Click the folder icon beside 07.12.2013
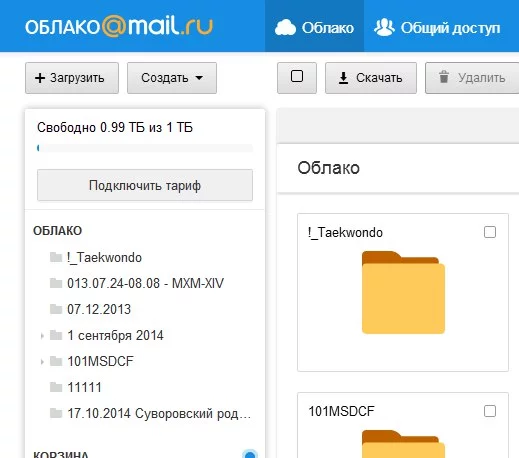The height and width of the screenshot is (458, 519). tap(56, 309)
